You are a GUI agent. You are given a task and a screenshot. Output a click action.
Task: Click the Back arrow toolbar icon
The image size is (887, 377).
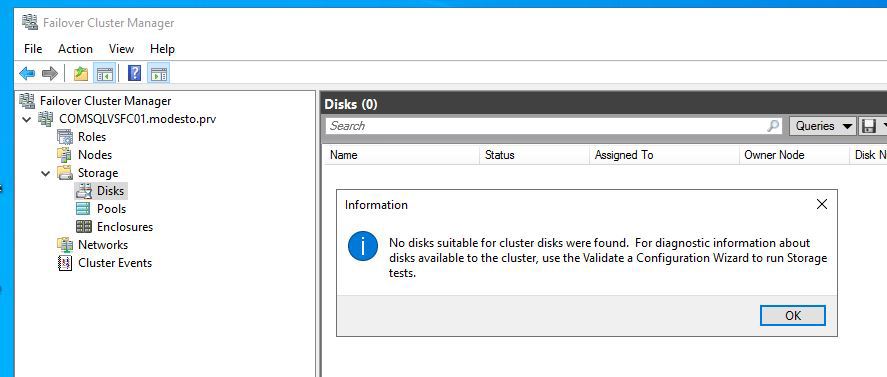27,74
